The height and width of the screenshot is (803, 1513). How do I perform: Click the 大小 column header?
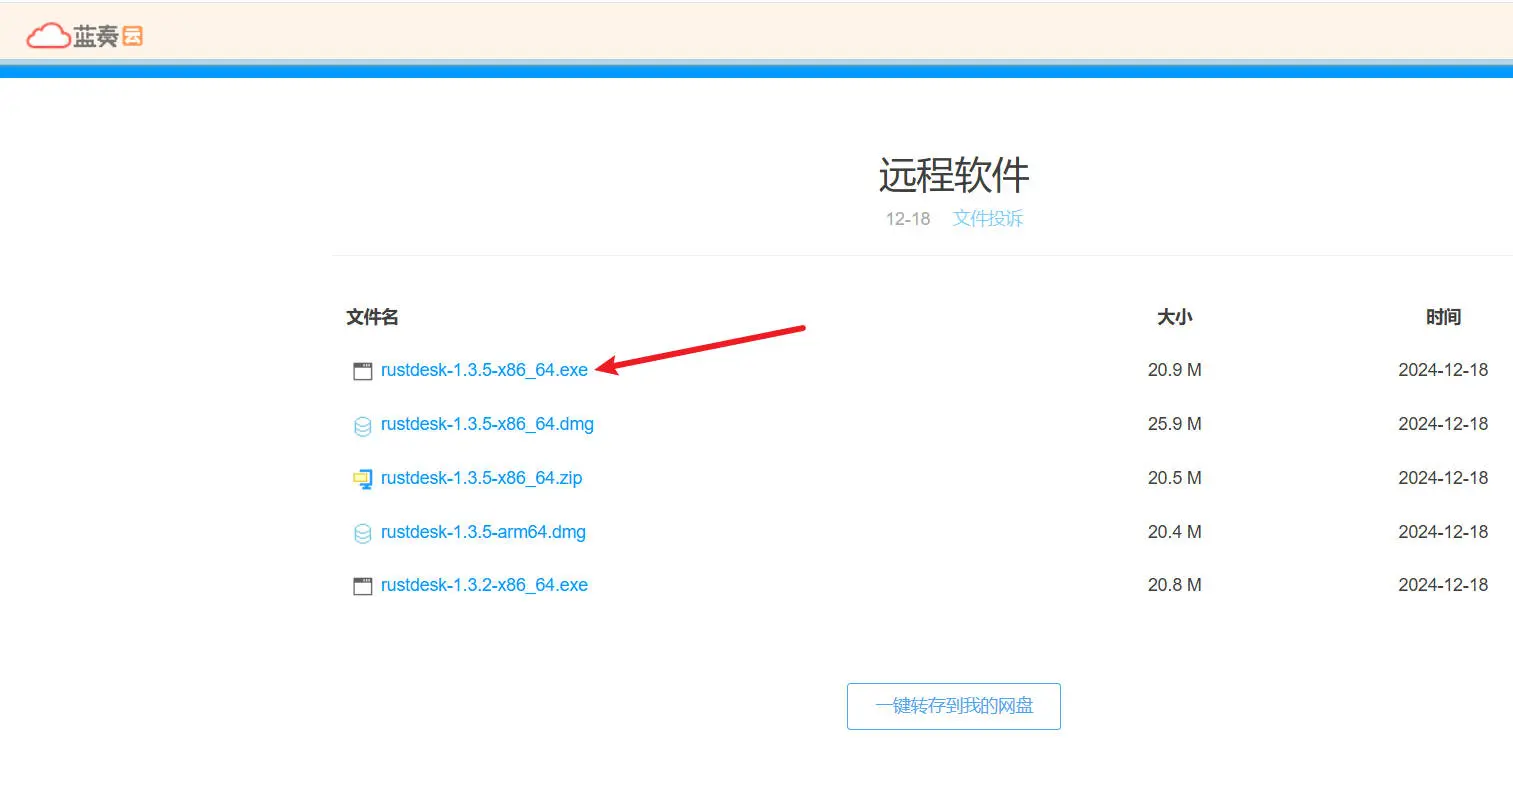[x=1175, y=317]
